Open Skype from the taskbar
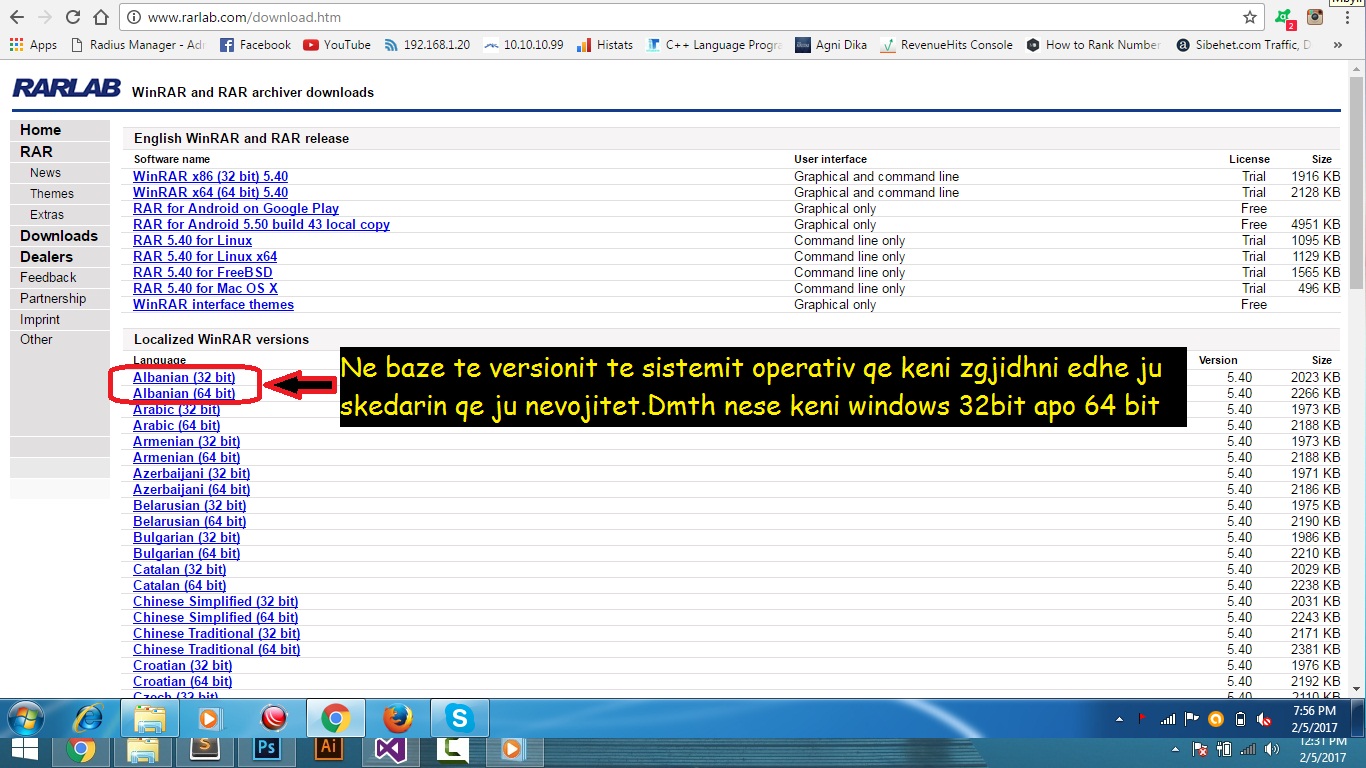1366x768 pixels. click(459, 718)
